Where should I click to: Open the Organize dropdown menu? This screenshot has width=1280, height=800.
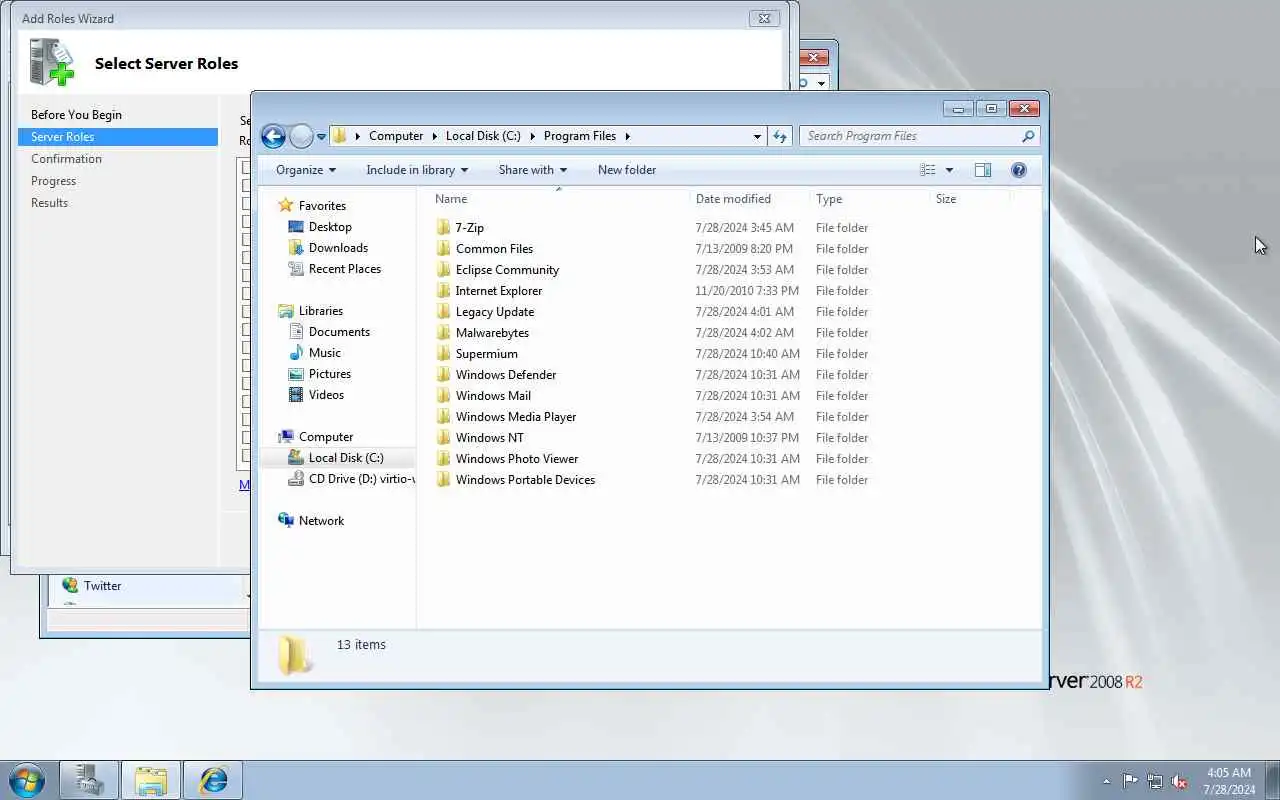[x=306, y=170]
